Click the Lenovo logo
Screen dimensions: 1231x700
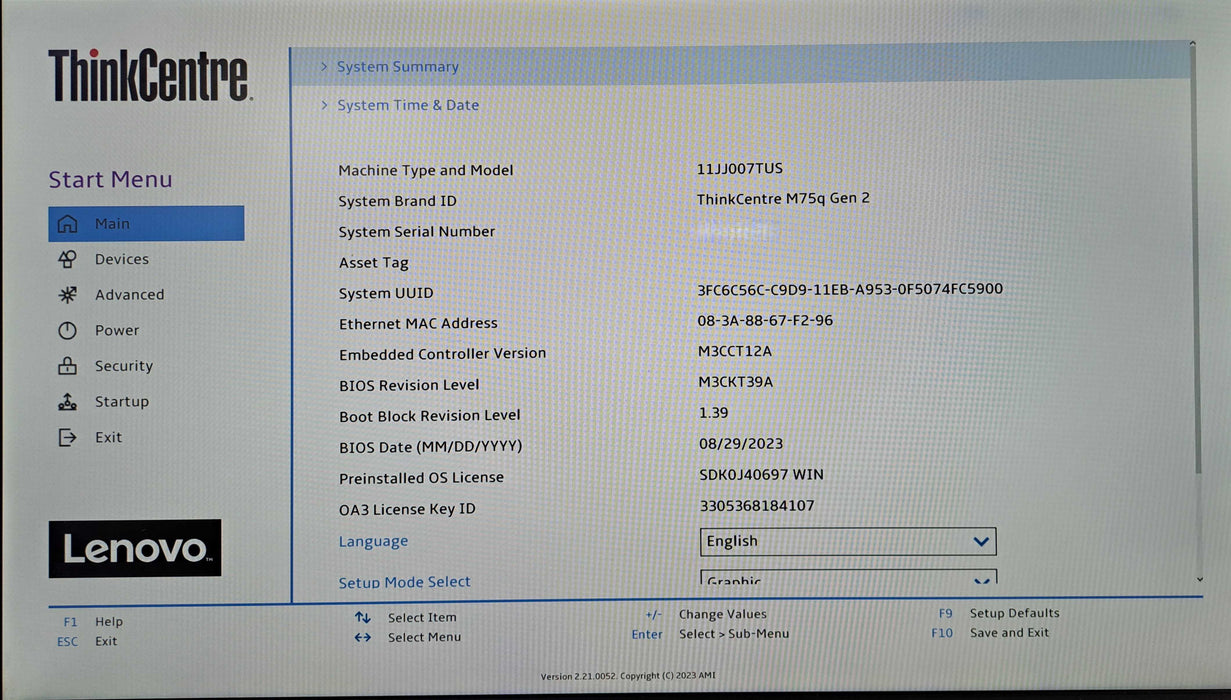click(x=135, y=548)
